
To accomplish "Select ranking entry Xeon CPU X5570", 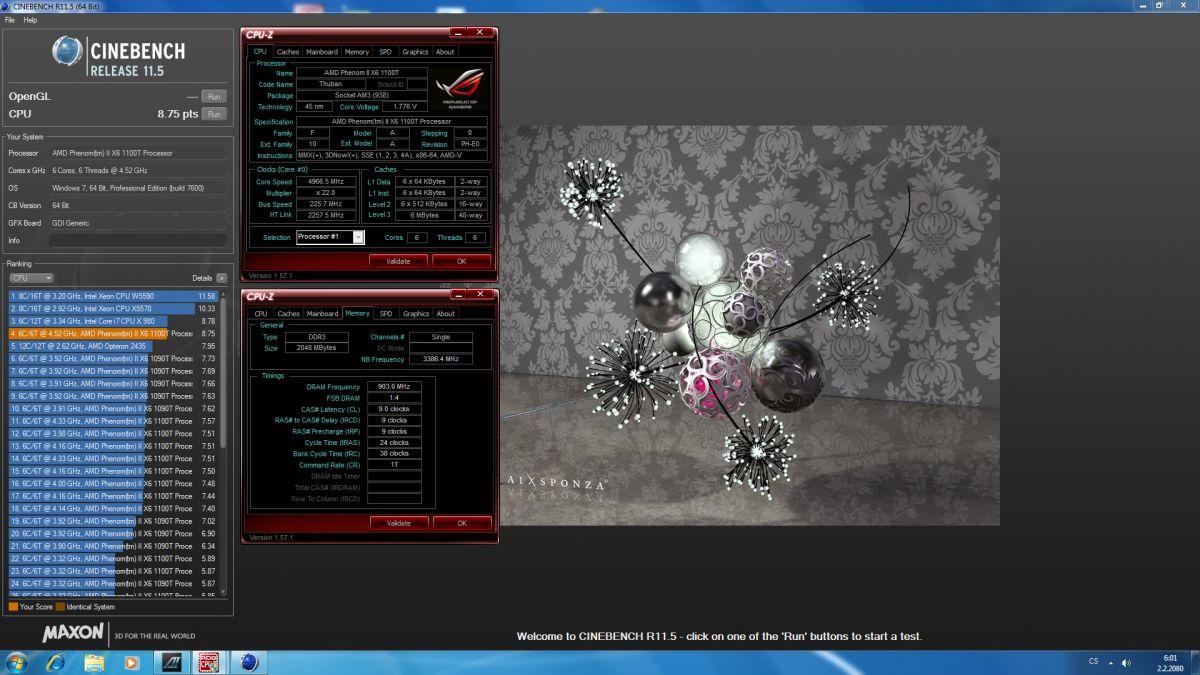I will (x=113, y=309).
